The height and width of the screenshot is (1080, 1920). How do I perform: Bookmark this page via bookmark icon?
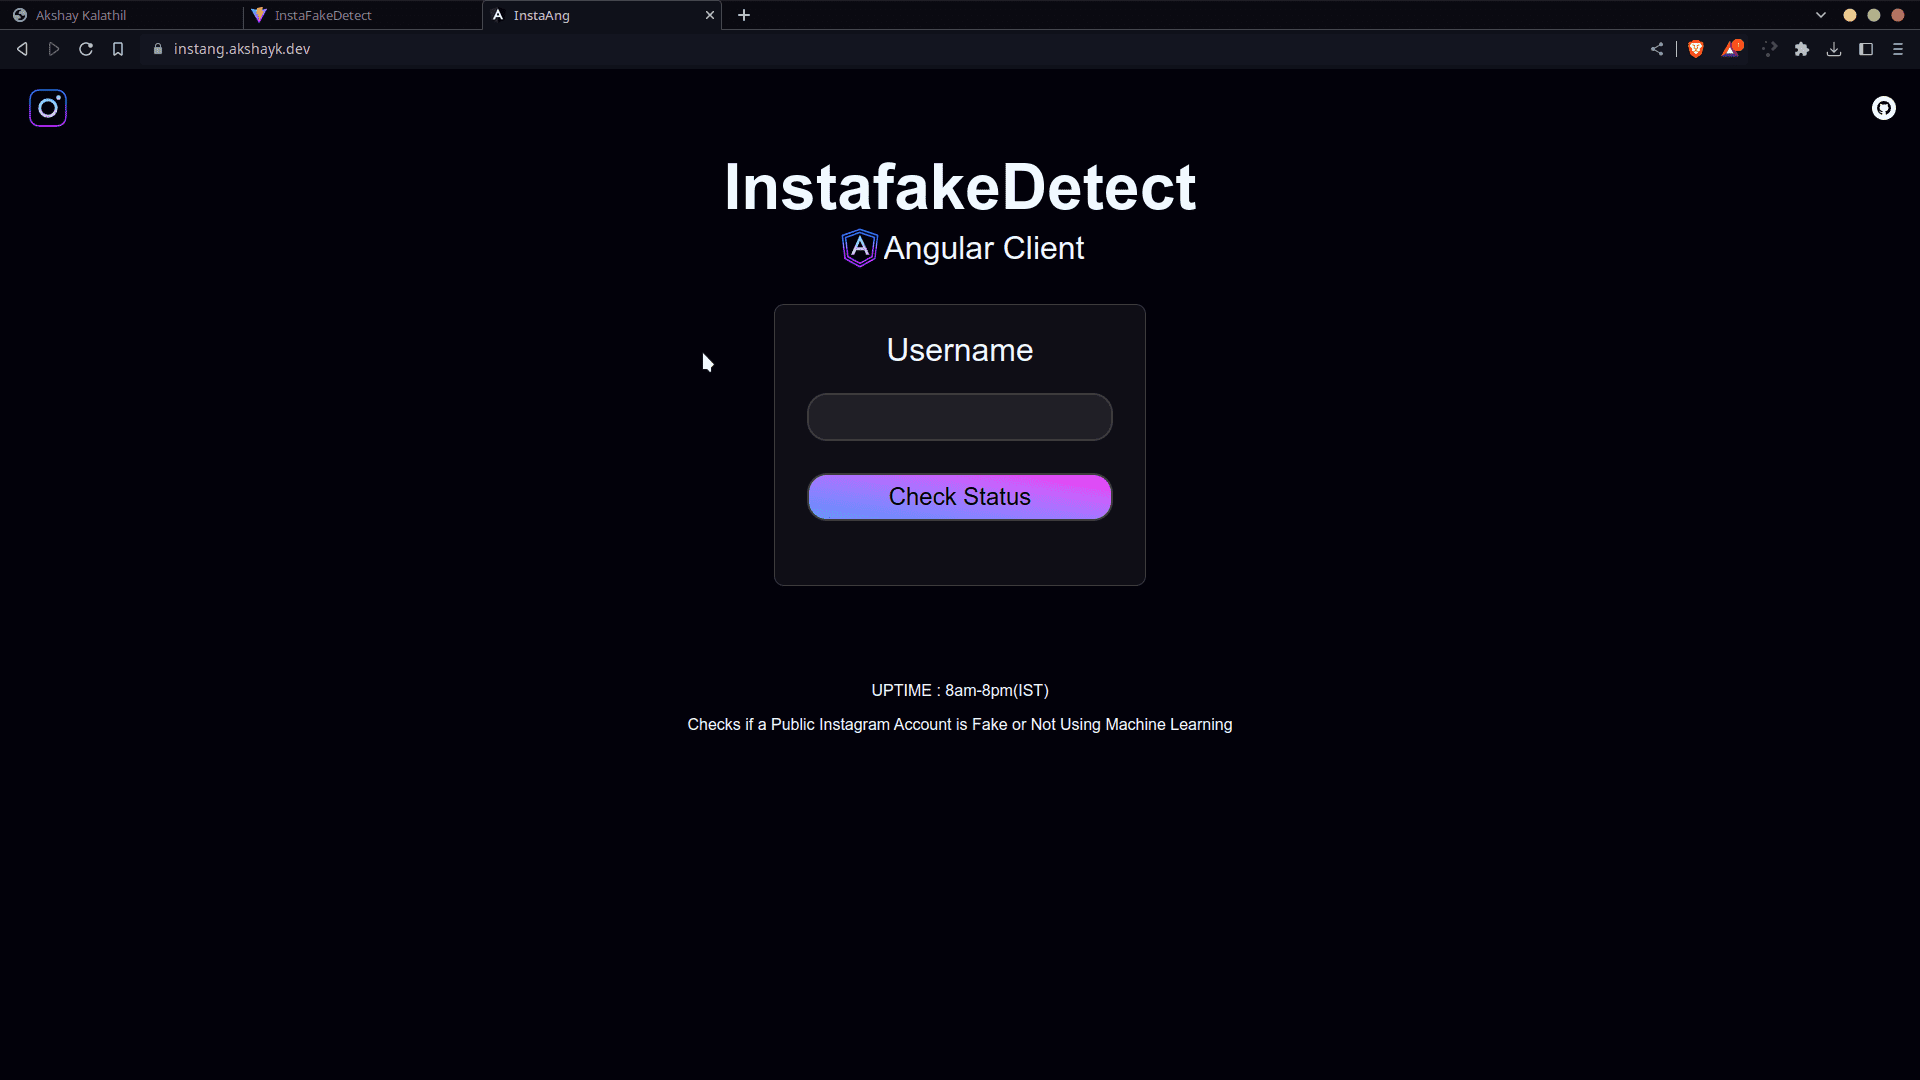click(118, 49)
